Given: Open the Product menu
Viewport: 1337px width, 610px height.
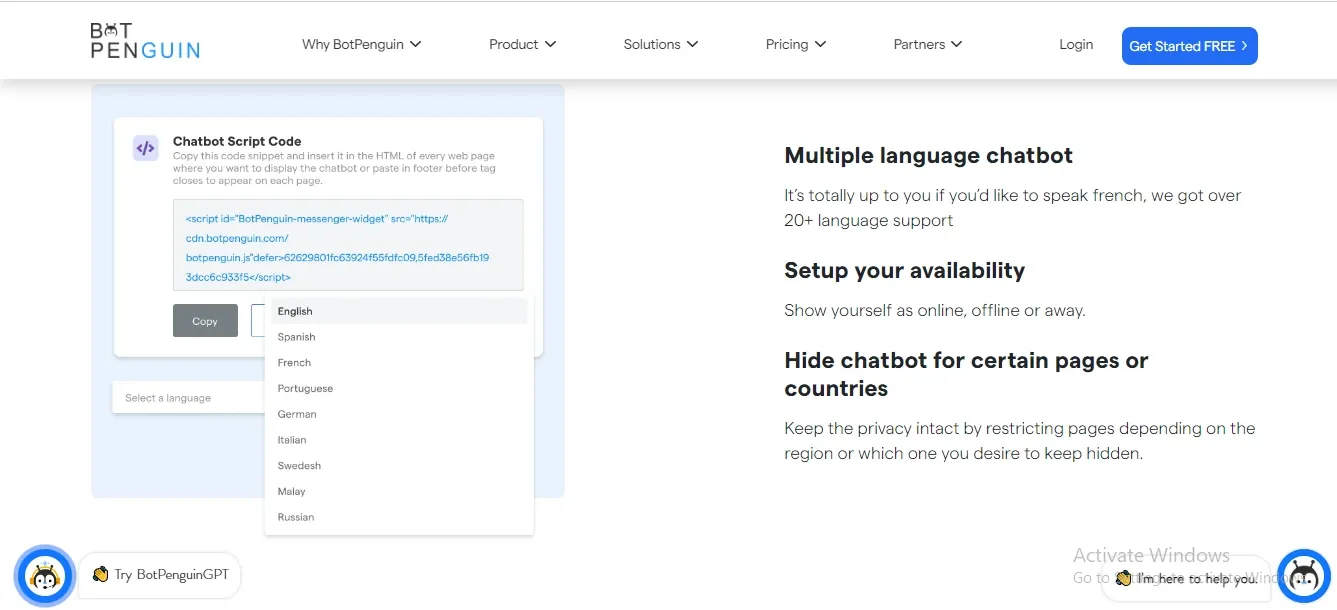Looking at the screenshot, I should pyautogui.click(x=523, y=44).
